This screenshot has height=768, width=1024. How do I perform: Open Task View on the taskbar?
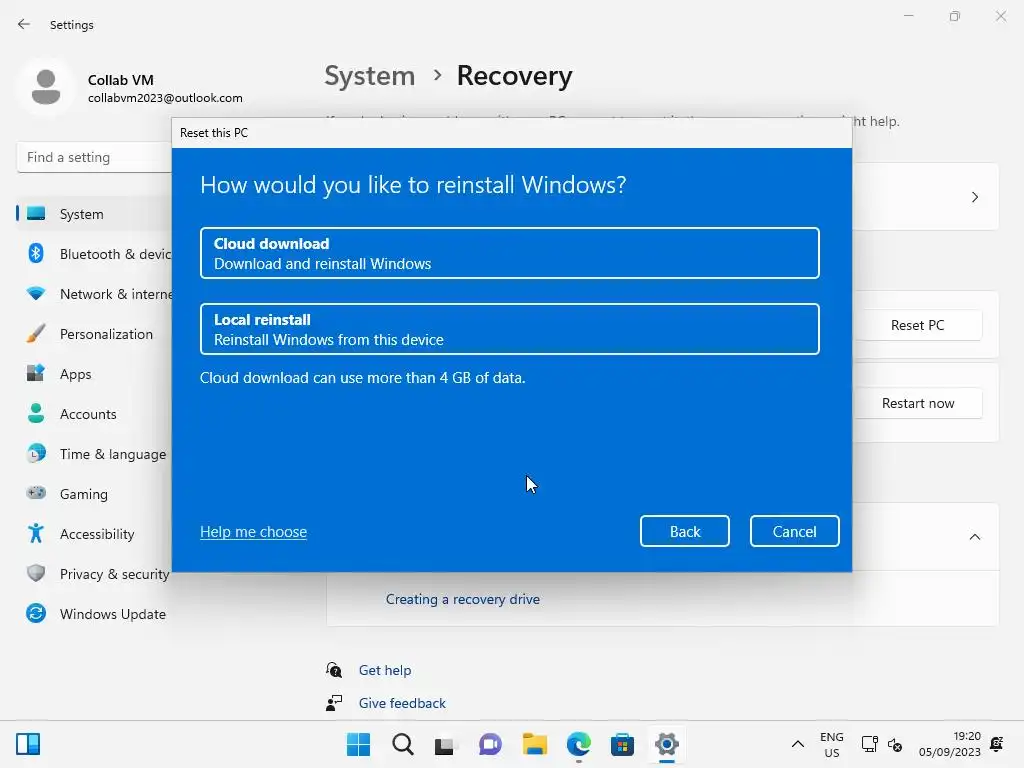click(445, 745)
